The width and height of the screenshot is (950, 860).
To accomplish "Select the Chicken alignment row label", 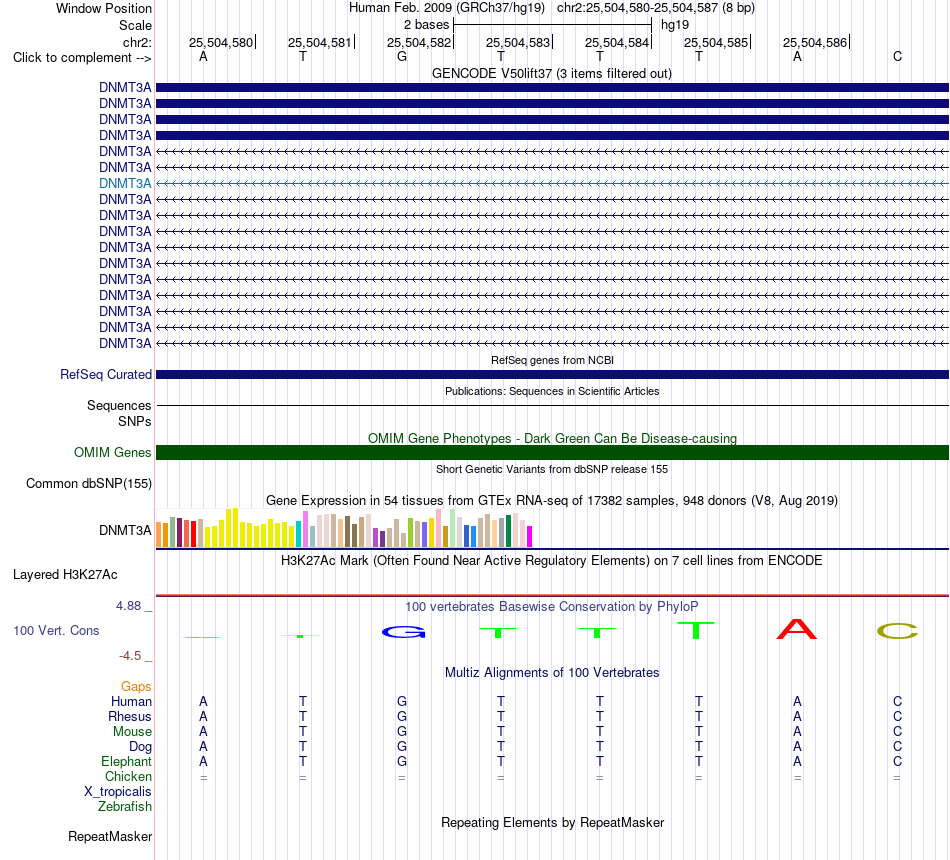I will [x=128, y=776].
